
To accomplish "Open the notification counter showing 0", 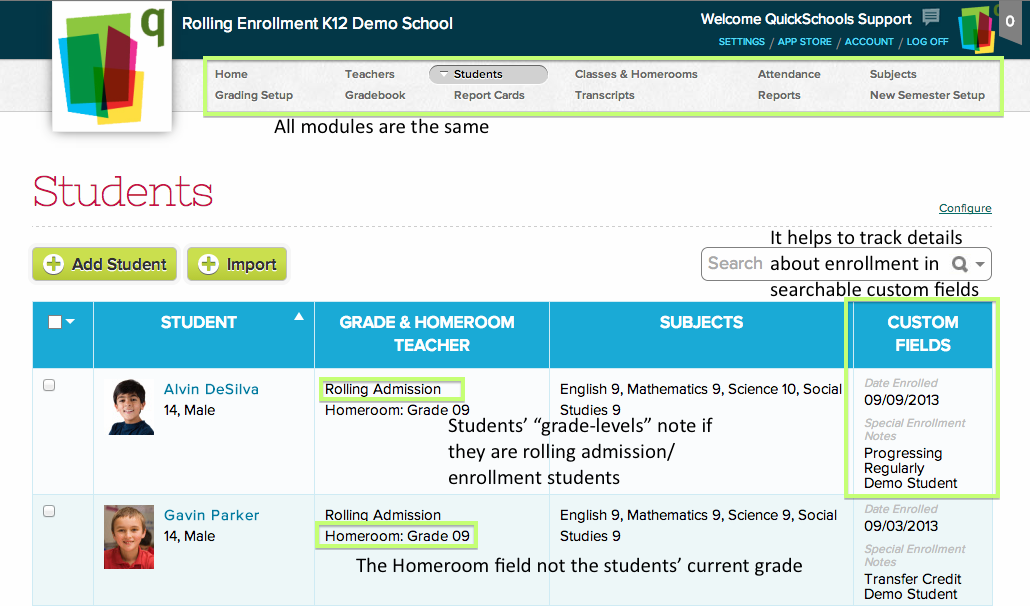I will pos(1010,22).
